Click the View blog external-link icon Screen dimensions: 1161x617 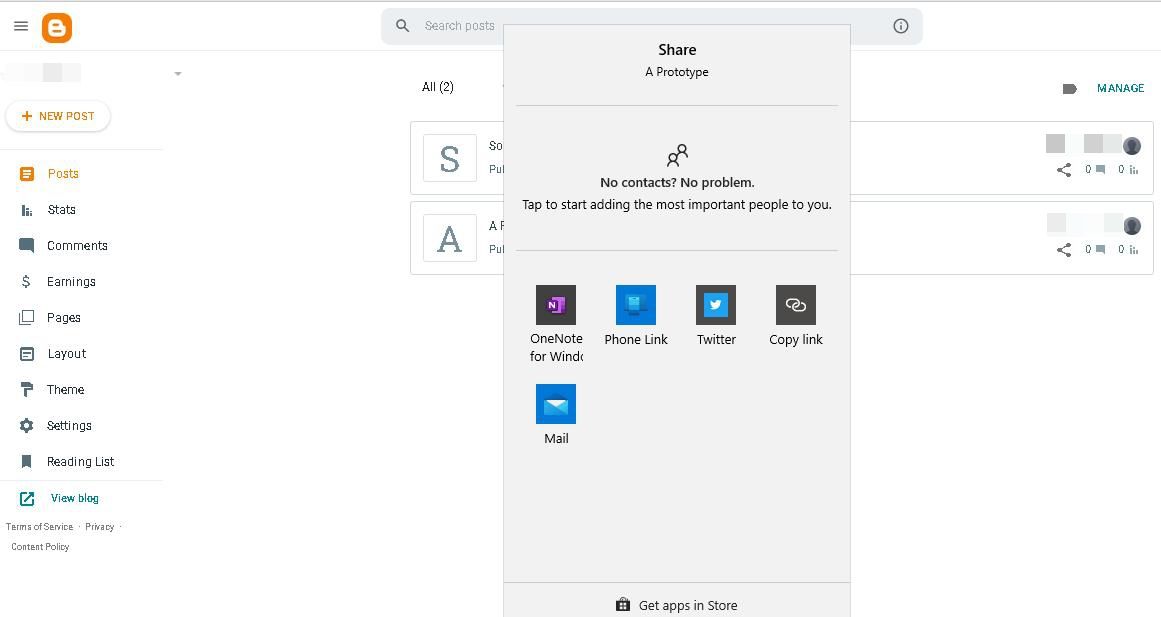[27, 498]
